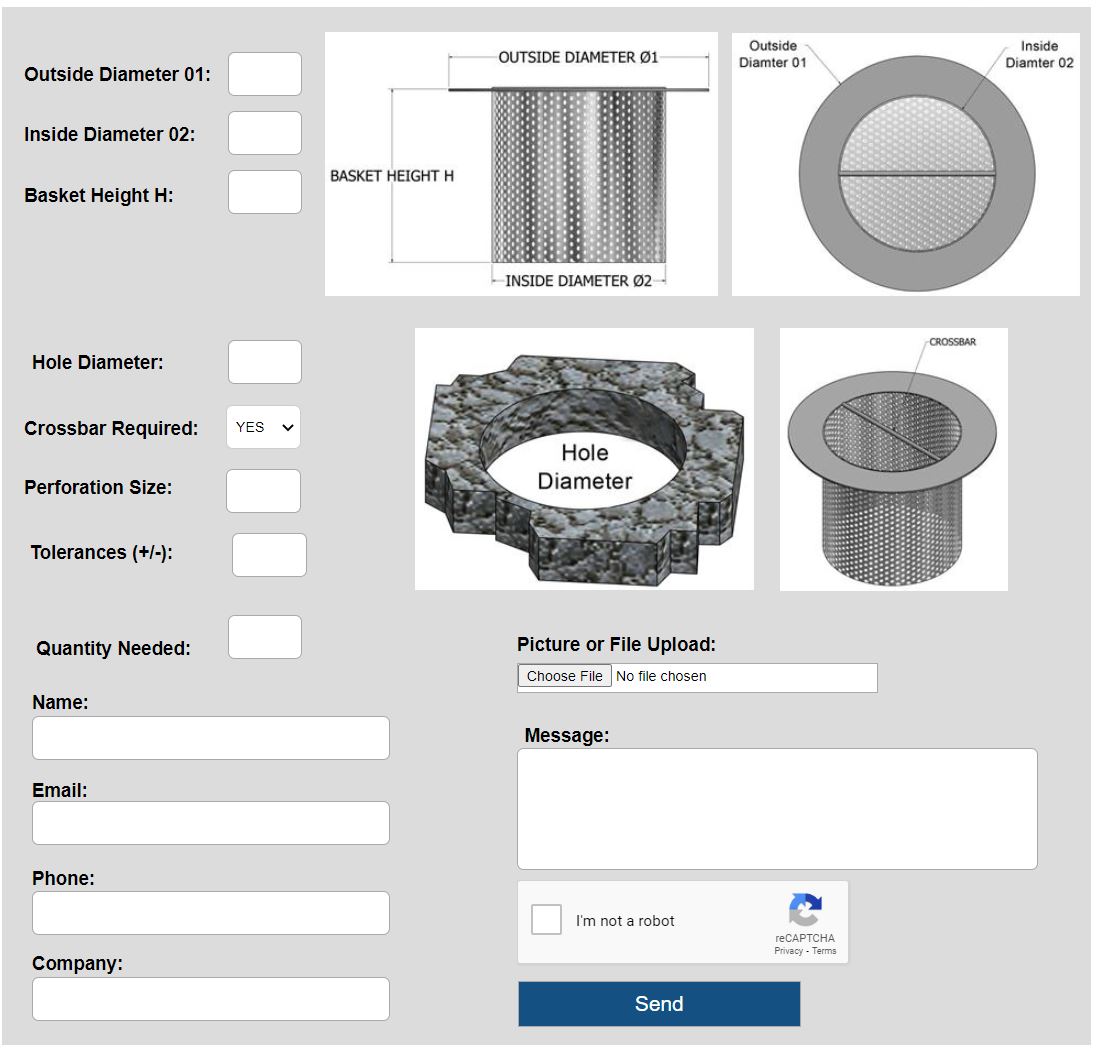This screenshot has height=1050, width=1102.
Task: Focus the Inside Diameter 02 input field
Action: point(265,133)
